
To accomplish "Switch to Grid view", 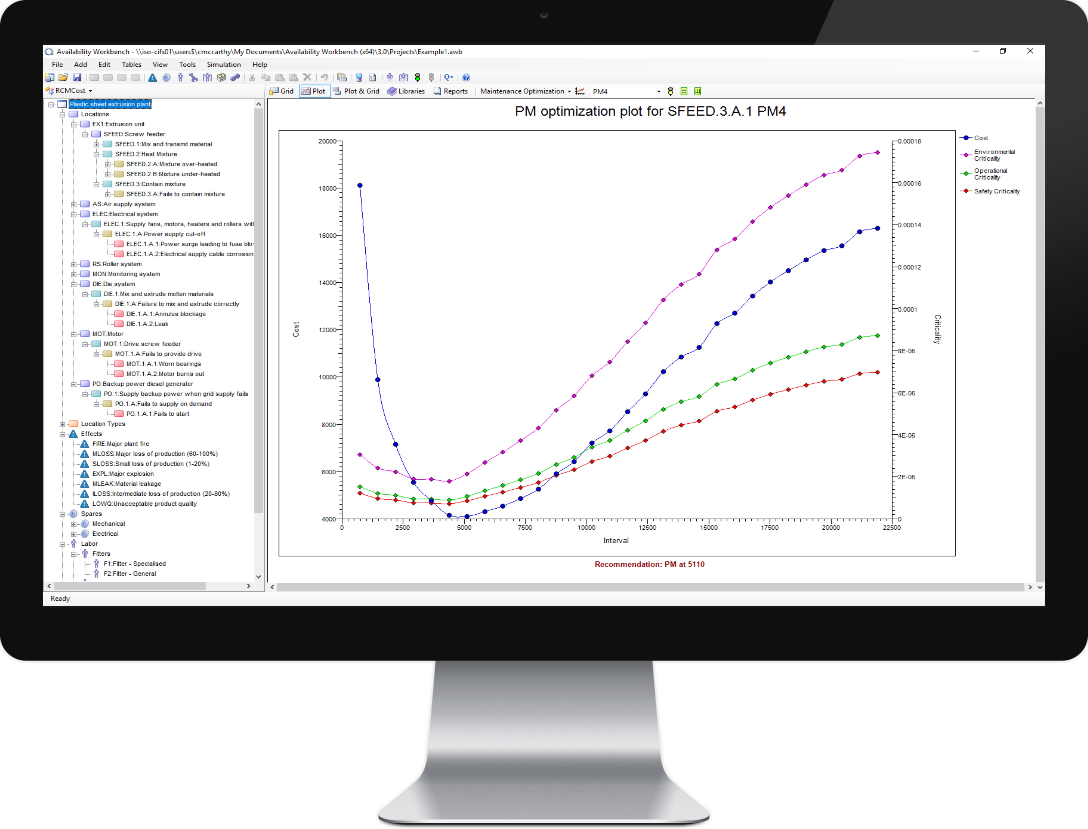I will coord(281,91).
